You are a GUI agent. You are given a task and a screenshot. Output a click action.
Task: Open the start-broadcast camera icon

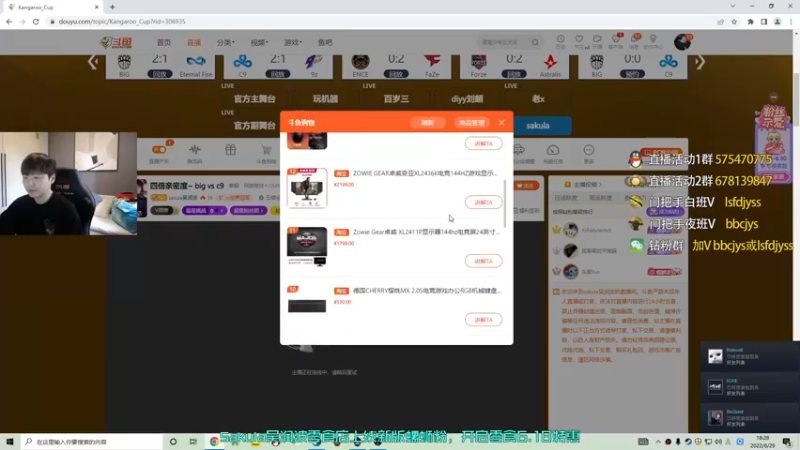(x=597, y=41)
